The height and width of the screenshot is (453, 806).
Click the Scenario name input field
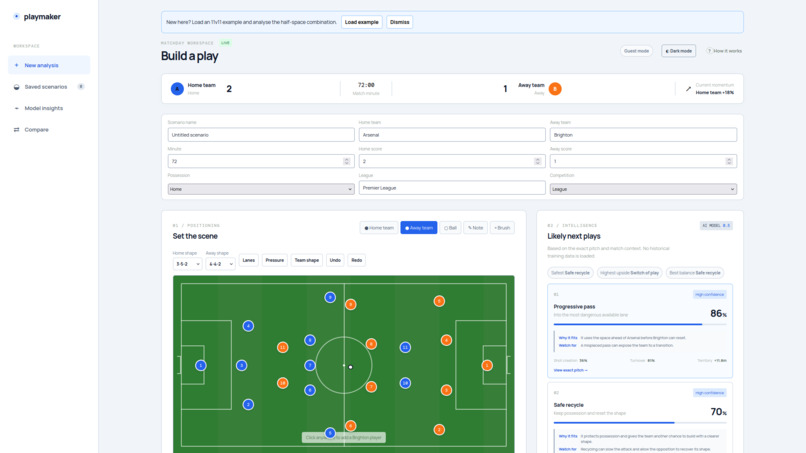[x=261, y=135]
